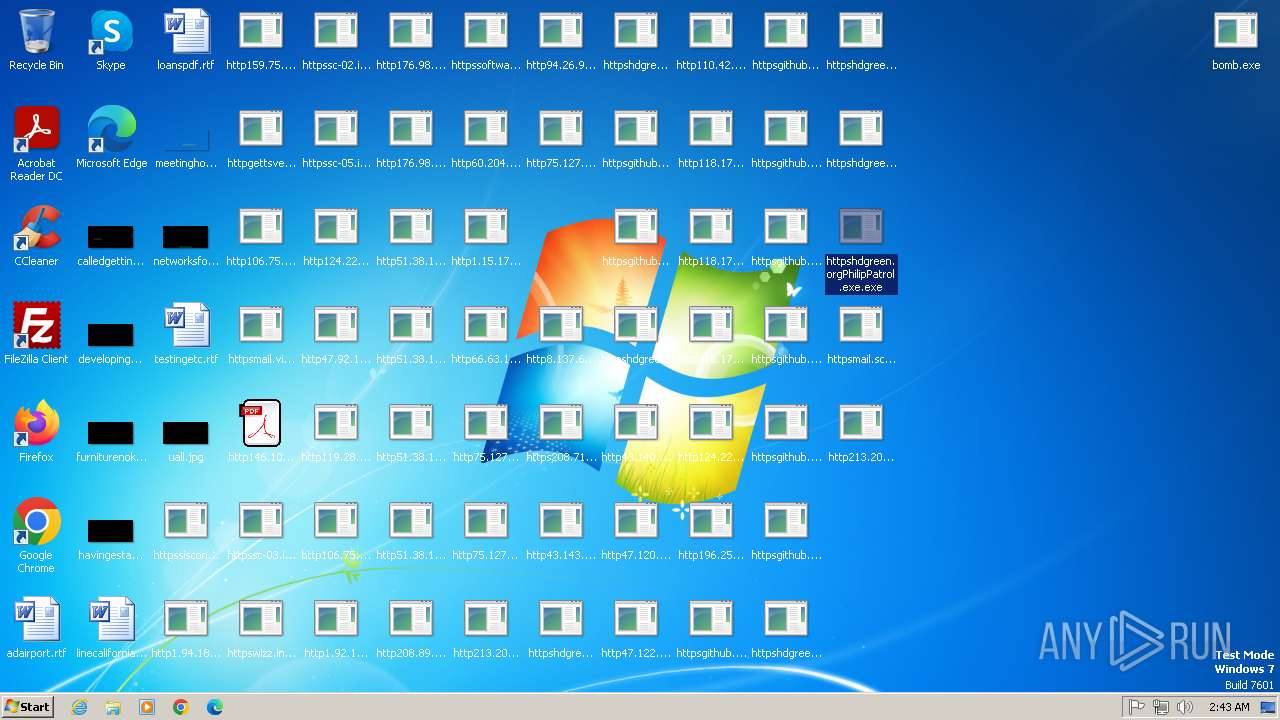Click the http47.92.1 desktop file
The height and width of the screenshot is (720, 1280).
[336, 334]
